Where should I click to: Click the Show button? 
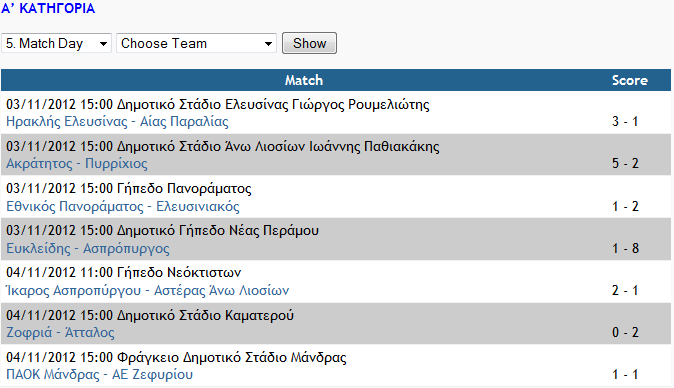309,43
